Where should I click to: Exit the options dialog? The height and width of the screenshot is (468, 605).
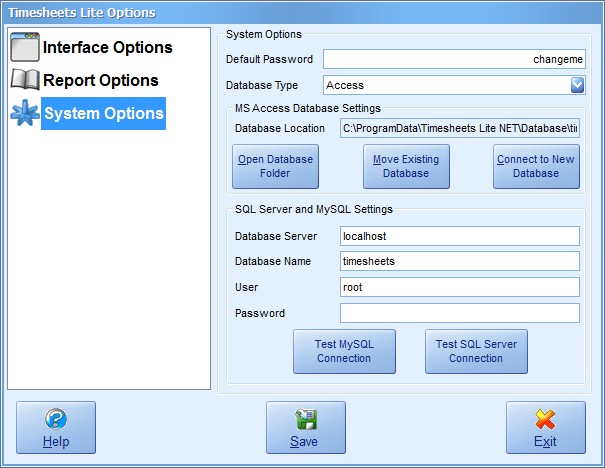[546, 427]
